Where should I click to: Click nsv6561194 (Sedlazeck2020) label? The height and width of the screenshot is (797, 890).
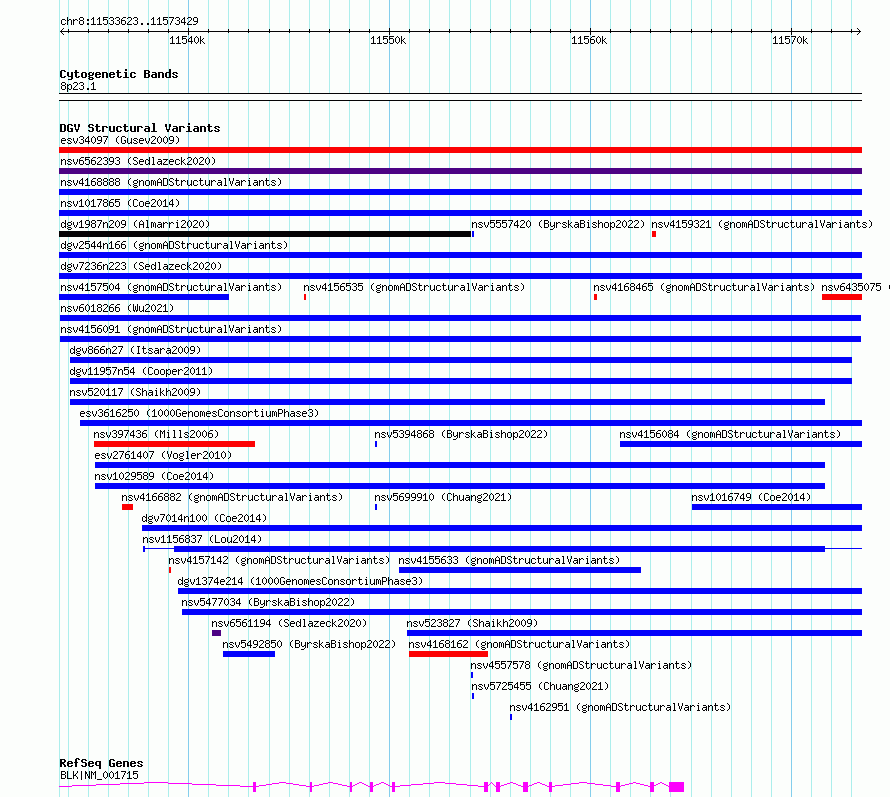289,623
